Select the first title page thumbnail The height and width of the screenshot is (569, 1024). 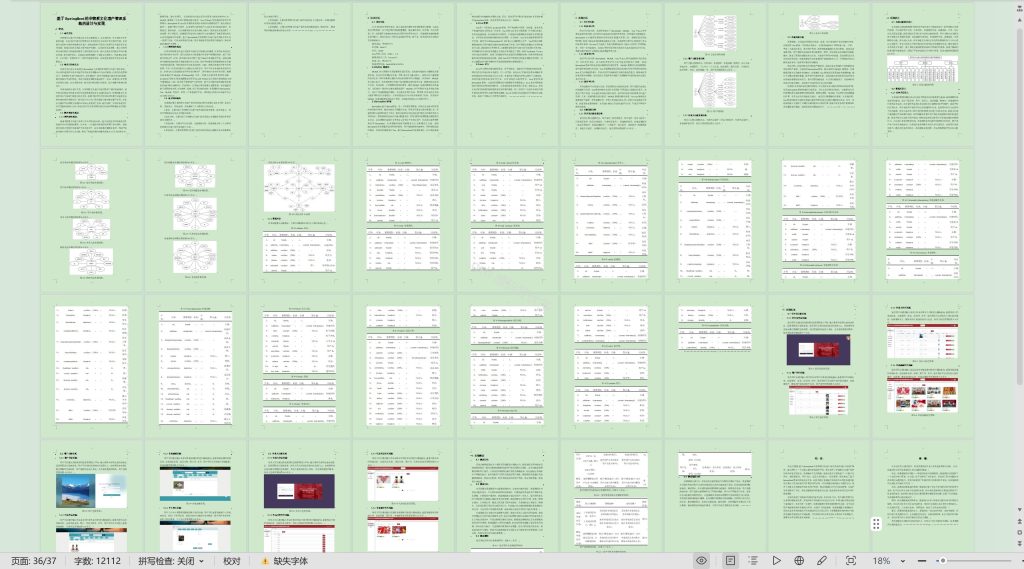(91, 74)
